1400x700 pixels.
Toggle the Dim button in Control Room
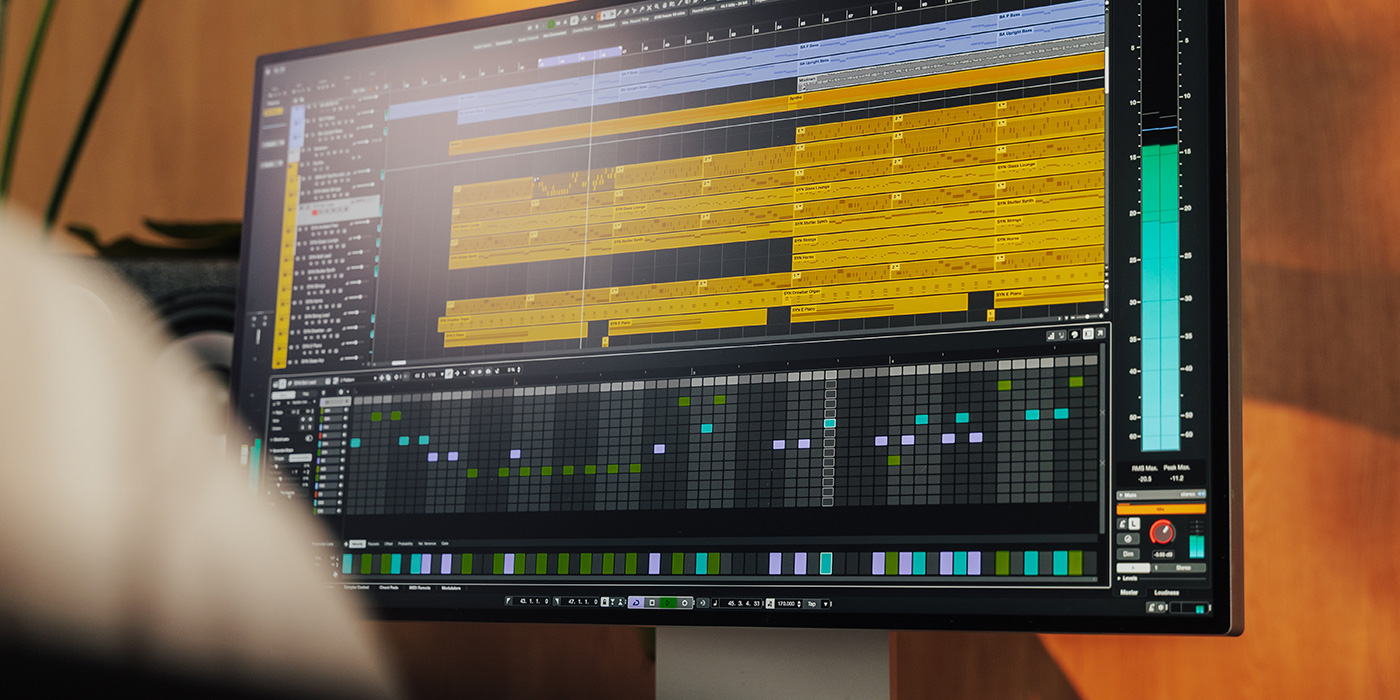(x=1128, y=553)
